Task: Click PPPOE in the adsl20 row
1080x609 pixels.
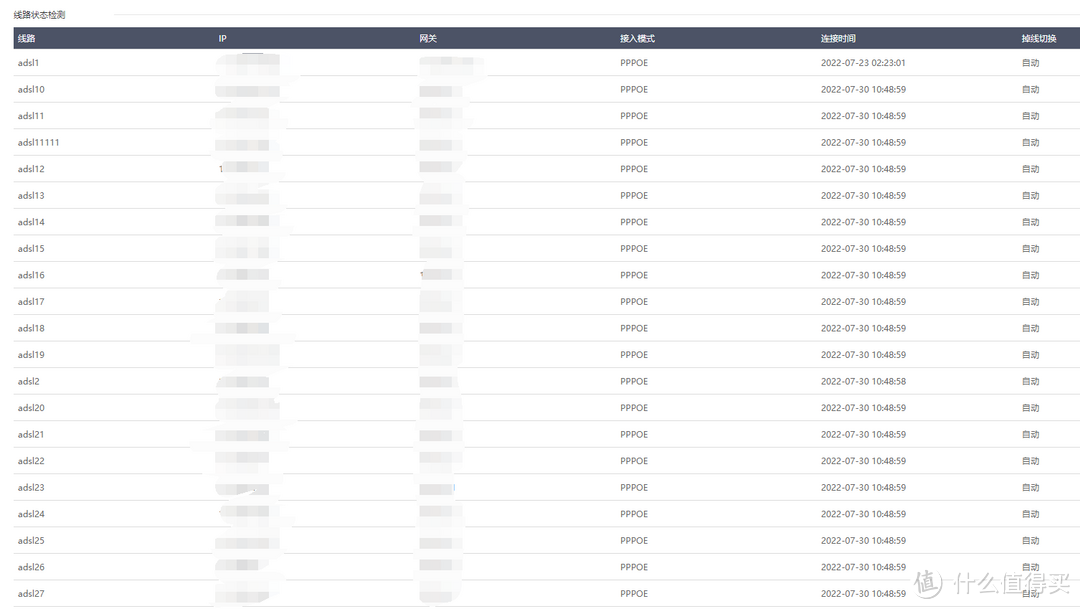Action: pyautogui.click(x=634, y=408)
